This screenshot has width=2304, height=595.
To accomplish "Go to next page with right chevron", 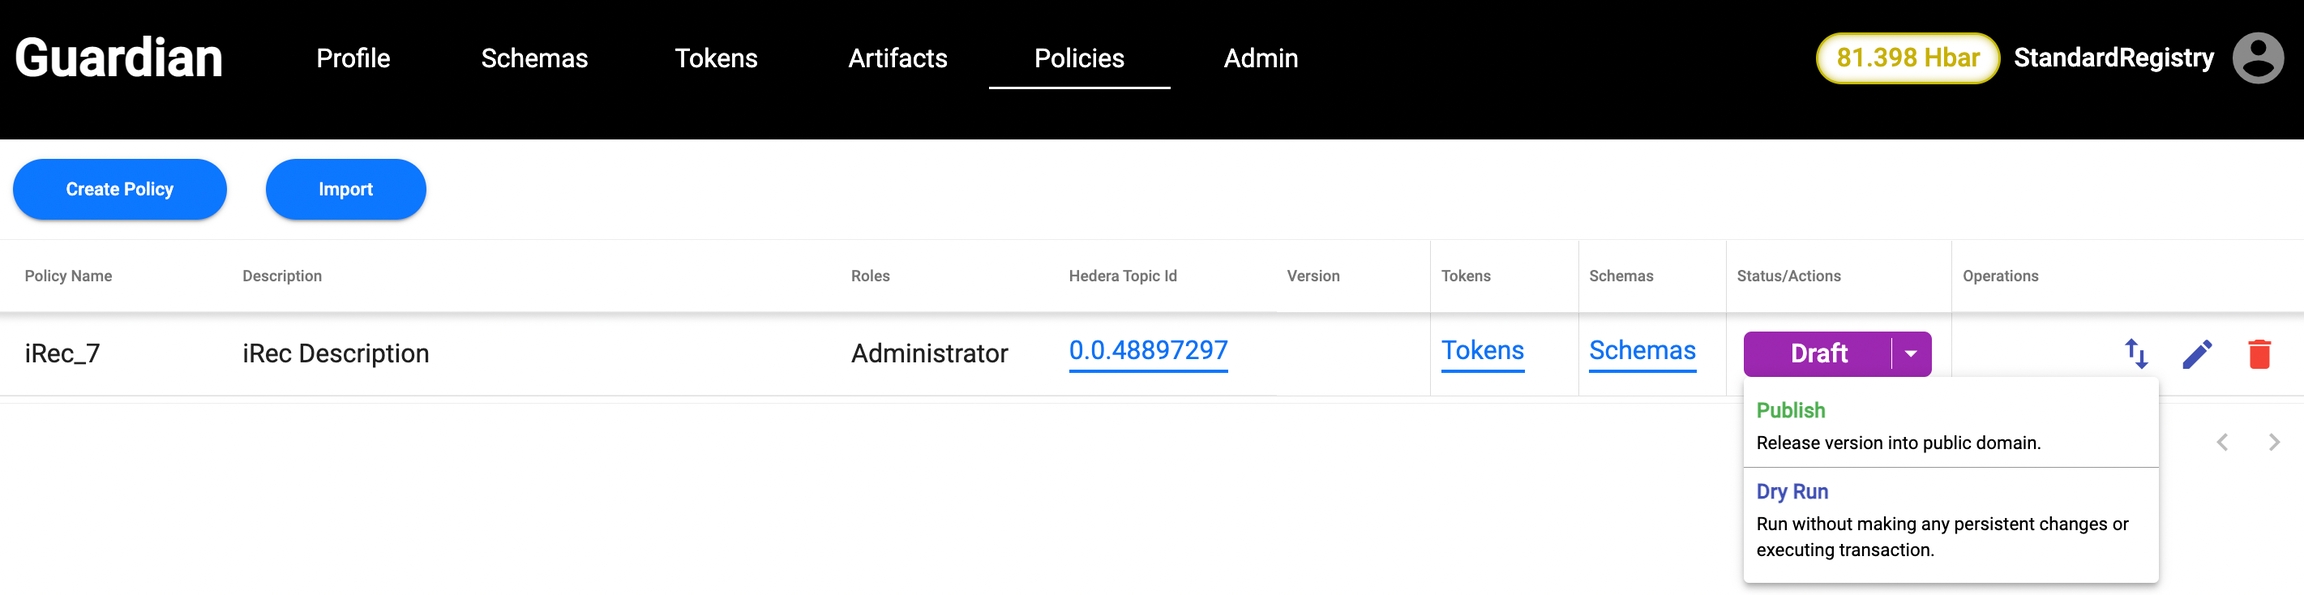I will [2274, 442].
